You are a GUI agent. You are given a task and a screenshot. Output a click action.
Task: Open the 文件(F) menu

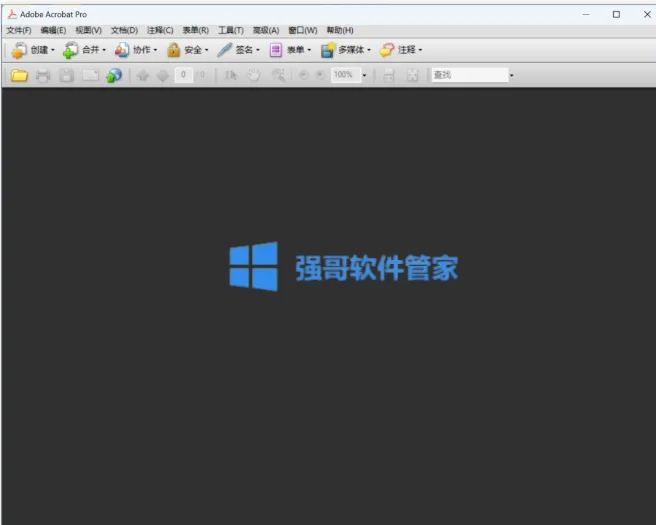point(19,30)
